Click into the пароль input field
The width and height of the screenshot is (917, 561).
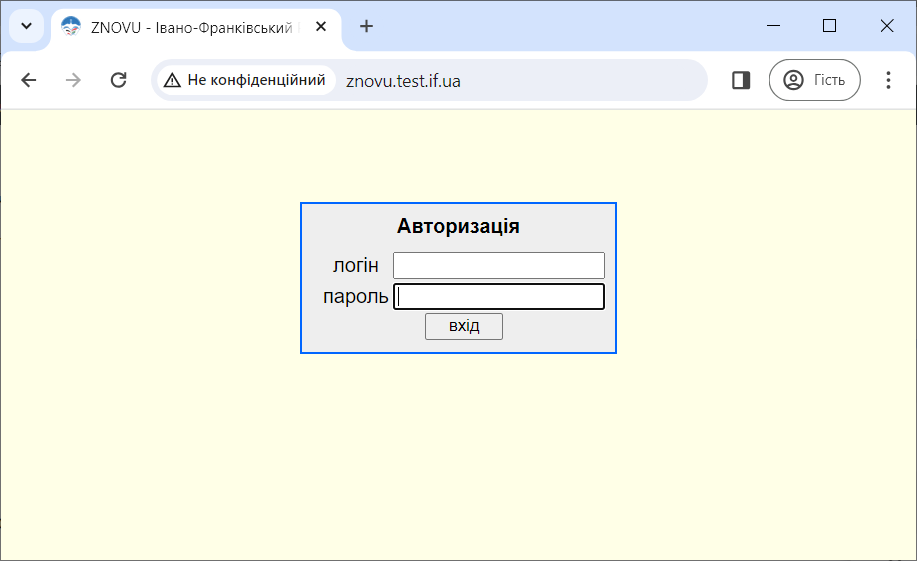click(499, 297)
